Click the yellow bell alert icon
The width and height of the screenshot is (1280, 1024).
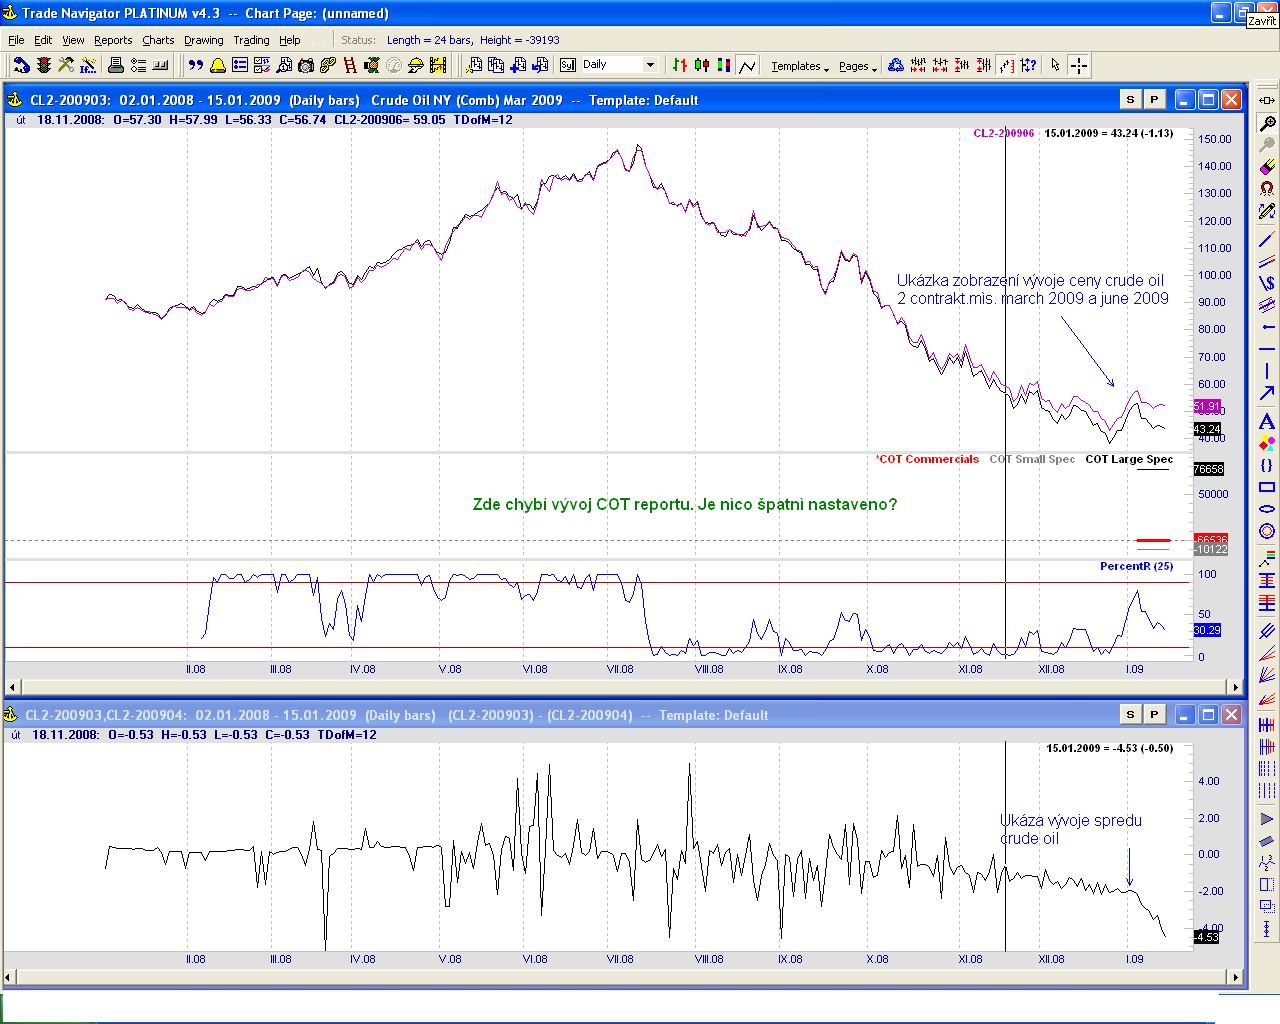(217, 65)
